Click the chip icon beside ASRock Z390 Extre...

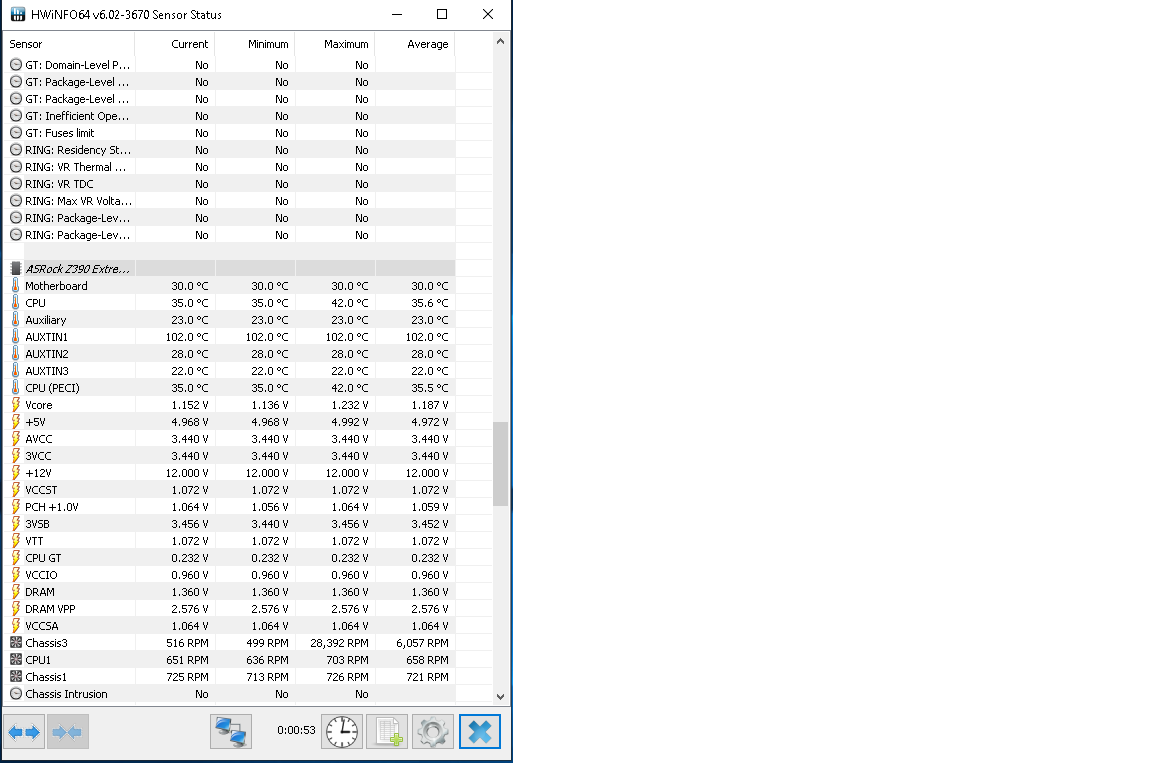point(15,269)
